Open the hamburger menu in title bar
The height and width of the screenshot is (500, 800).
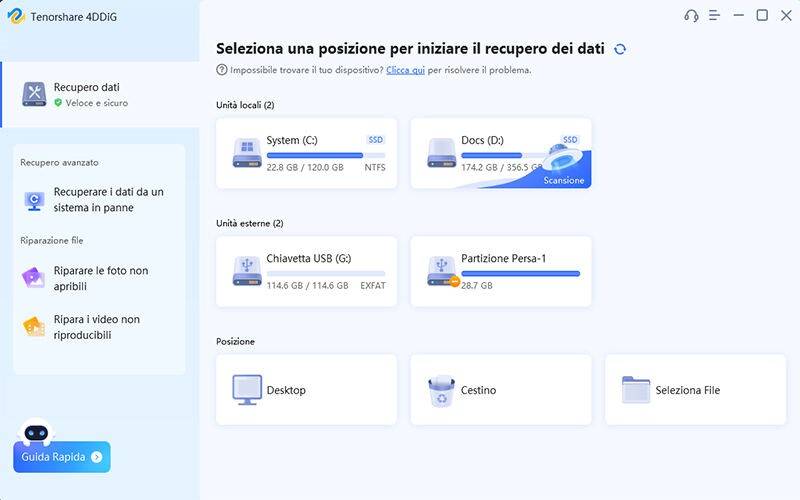pyautogui.click(x=714, y=15)
